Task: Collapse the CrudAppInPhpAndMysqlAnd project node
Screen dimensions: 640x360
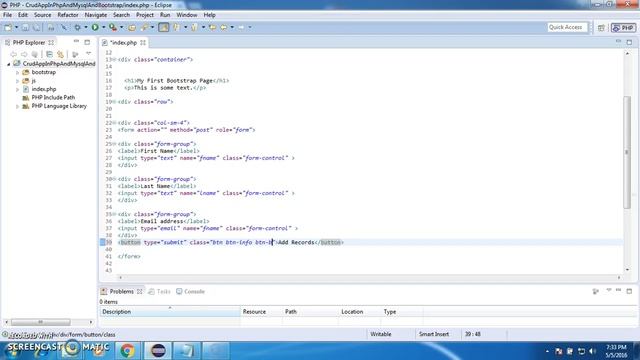Action: tap(9, 64)
